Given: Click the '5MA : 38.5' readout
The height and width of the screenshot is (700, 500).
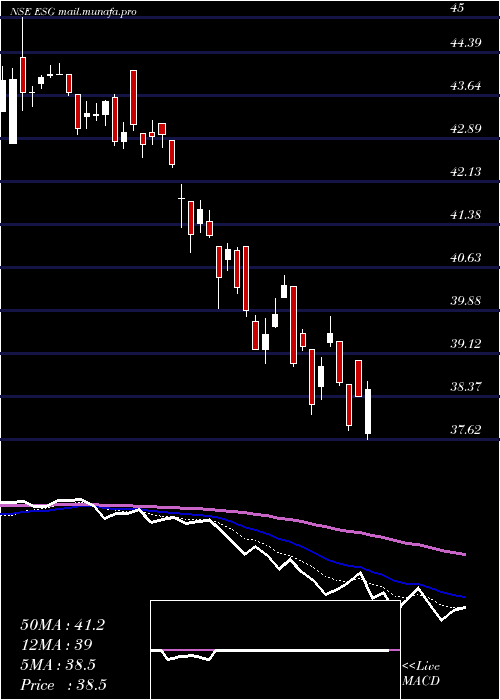Looking at the screenshot, I should pos(58,665).
